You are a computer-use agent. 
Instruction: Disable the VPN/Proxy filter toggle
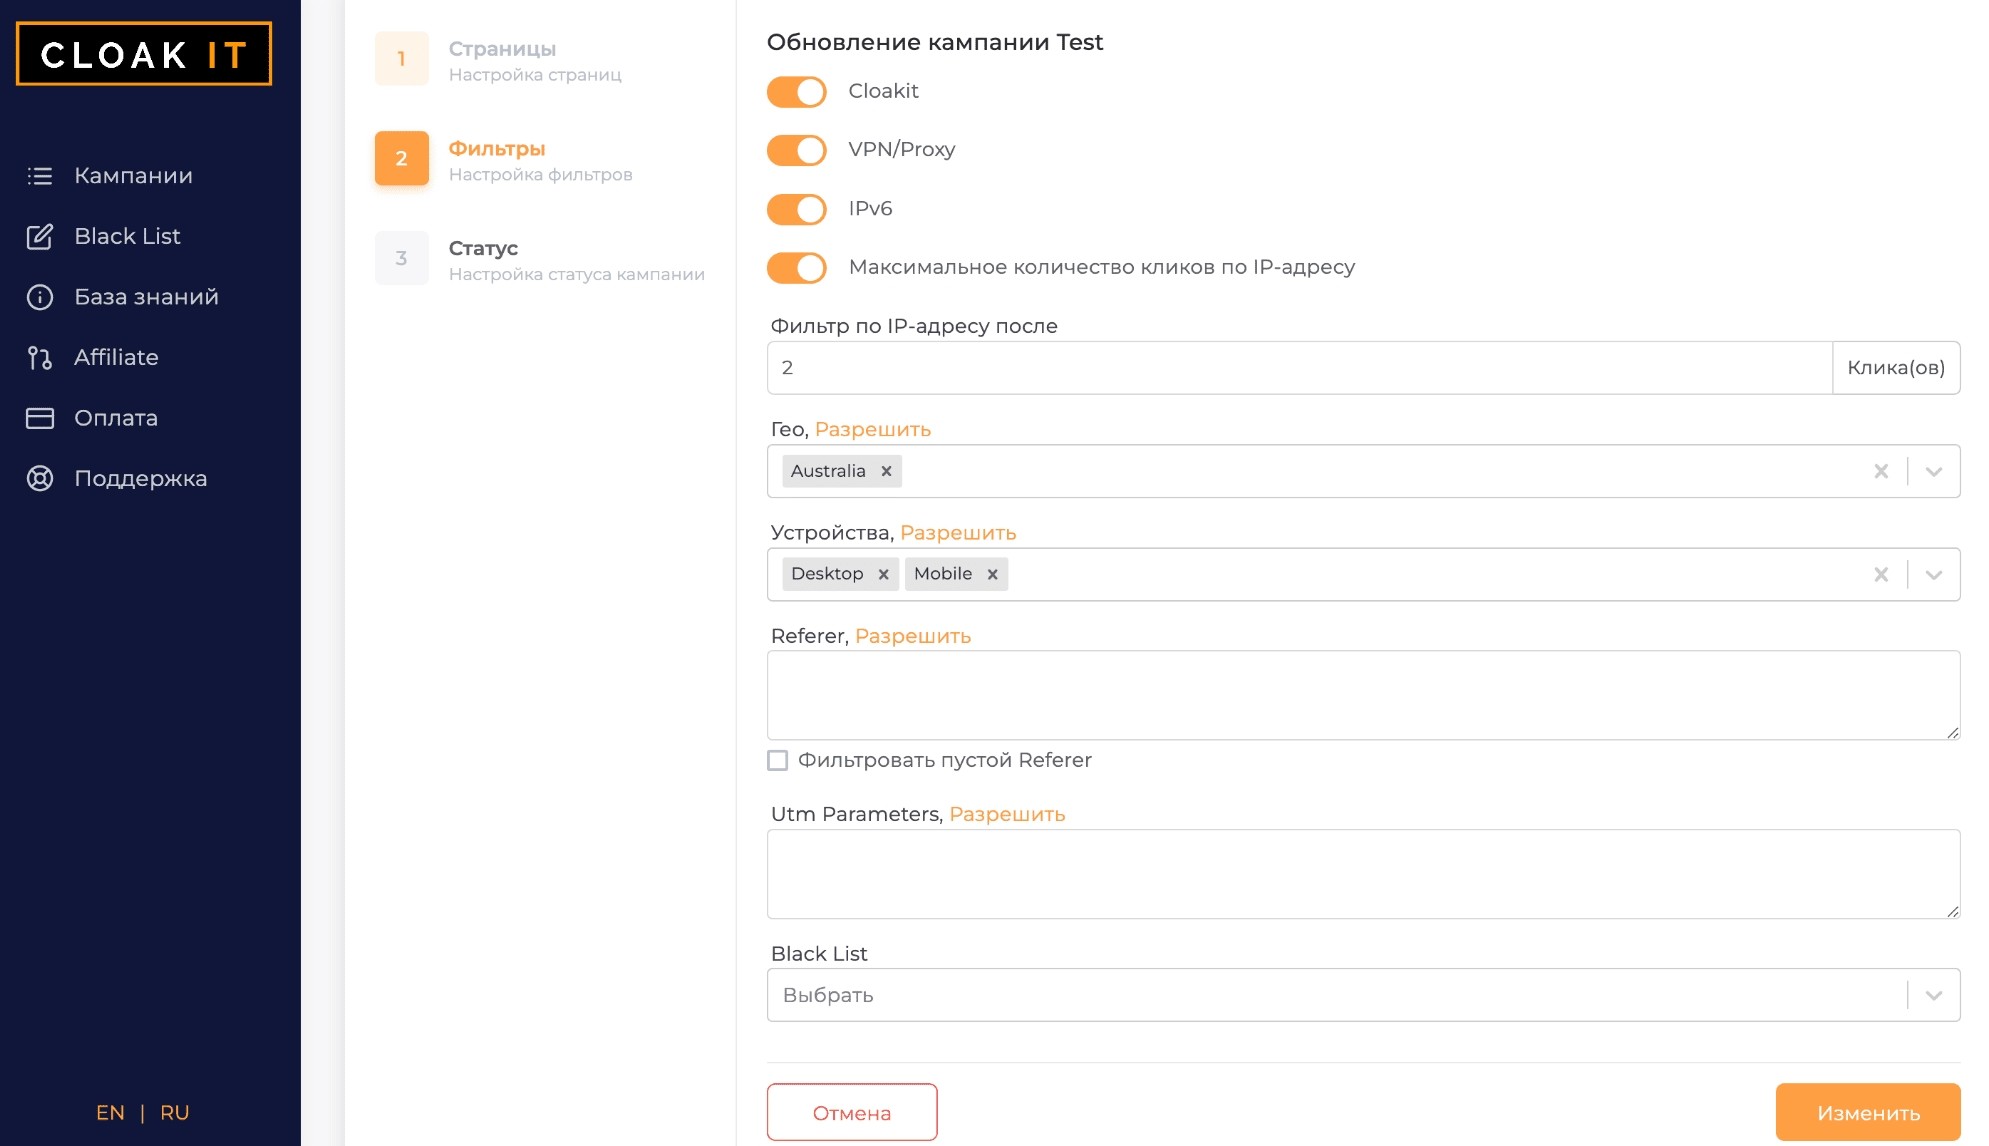click(797, 150)
